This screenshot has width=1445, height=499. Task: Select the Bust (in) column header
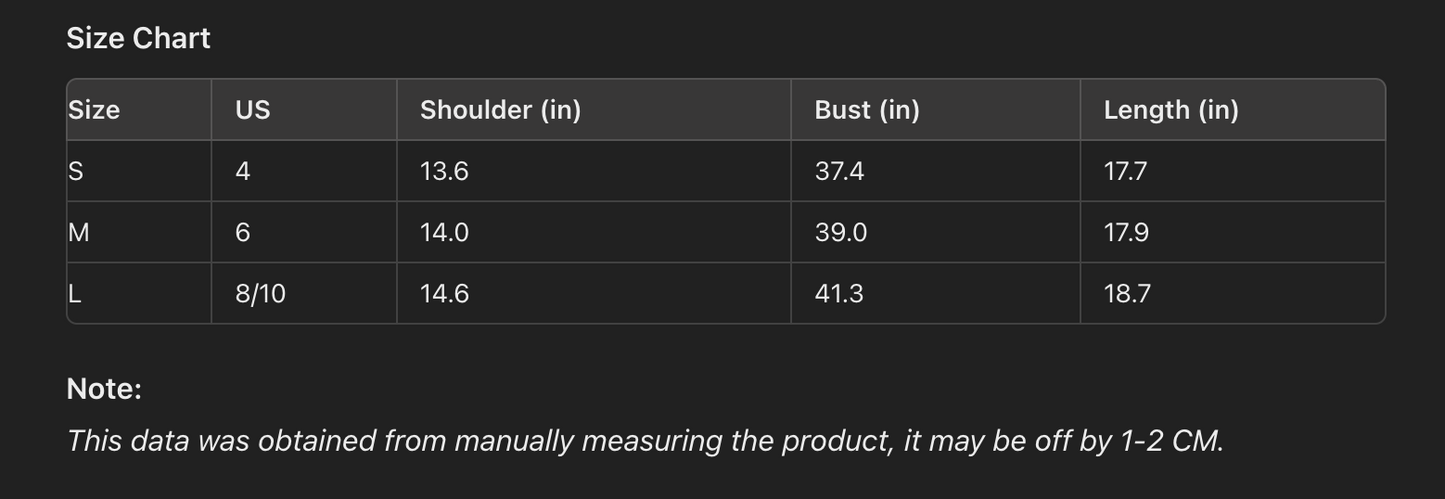[x=867, y=110]
